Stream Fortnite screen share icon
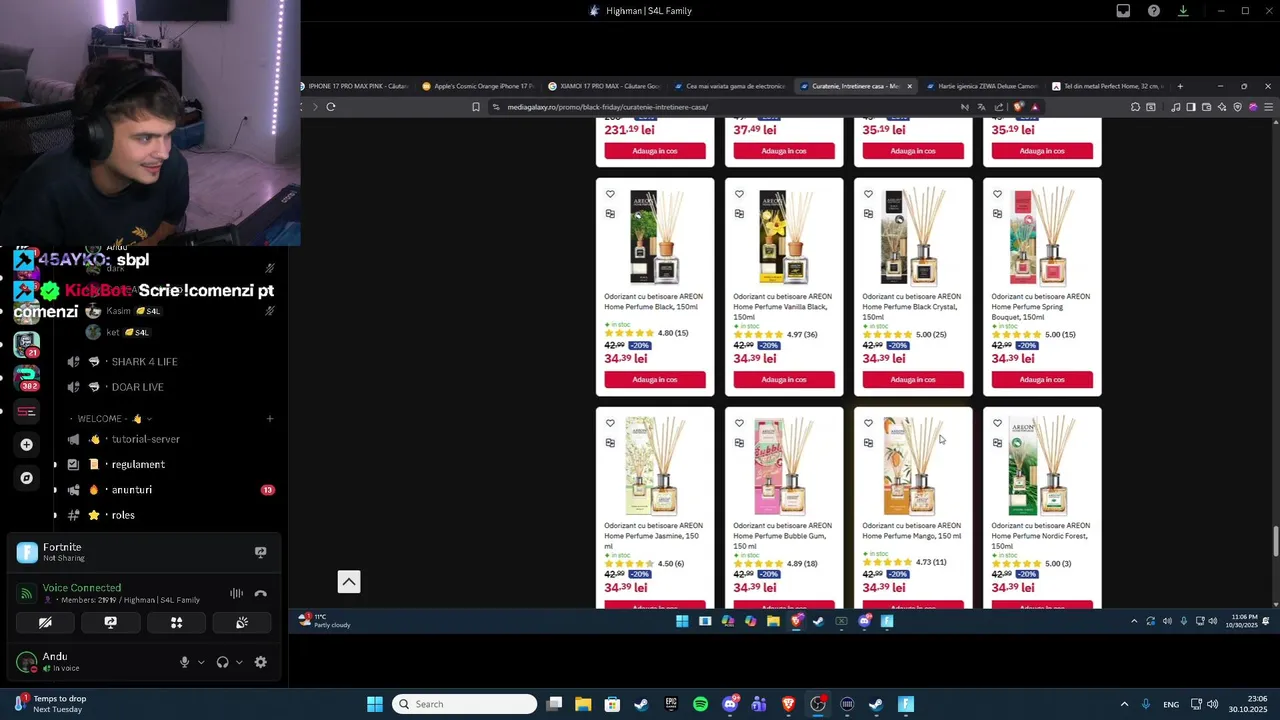This screenshot has width=1280, height=720. coord(261,552)
